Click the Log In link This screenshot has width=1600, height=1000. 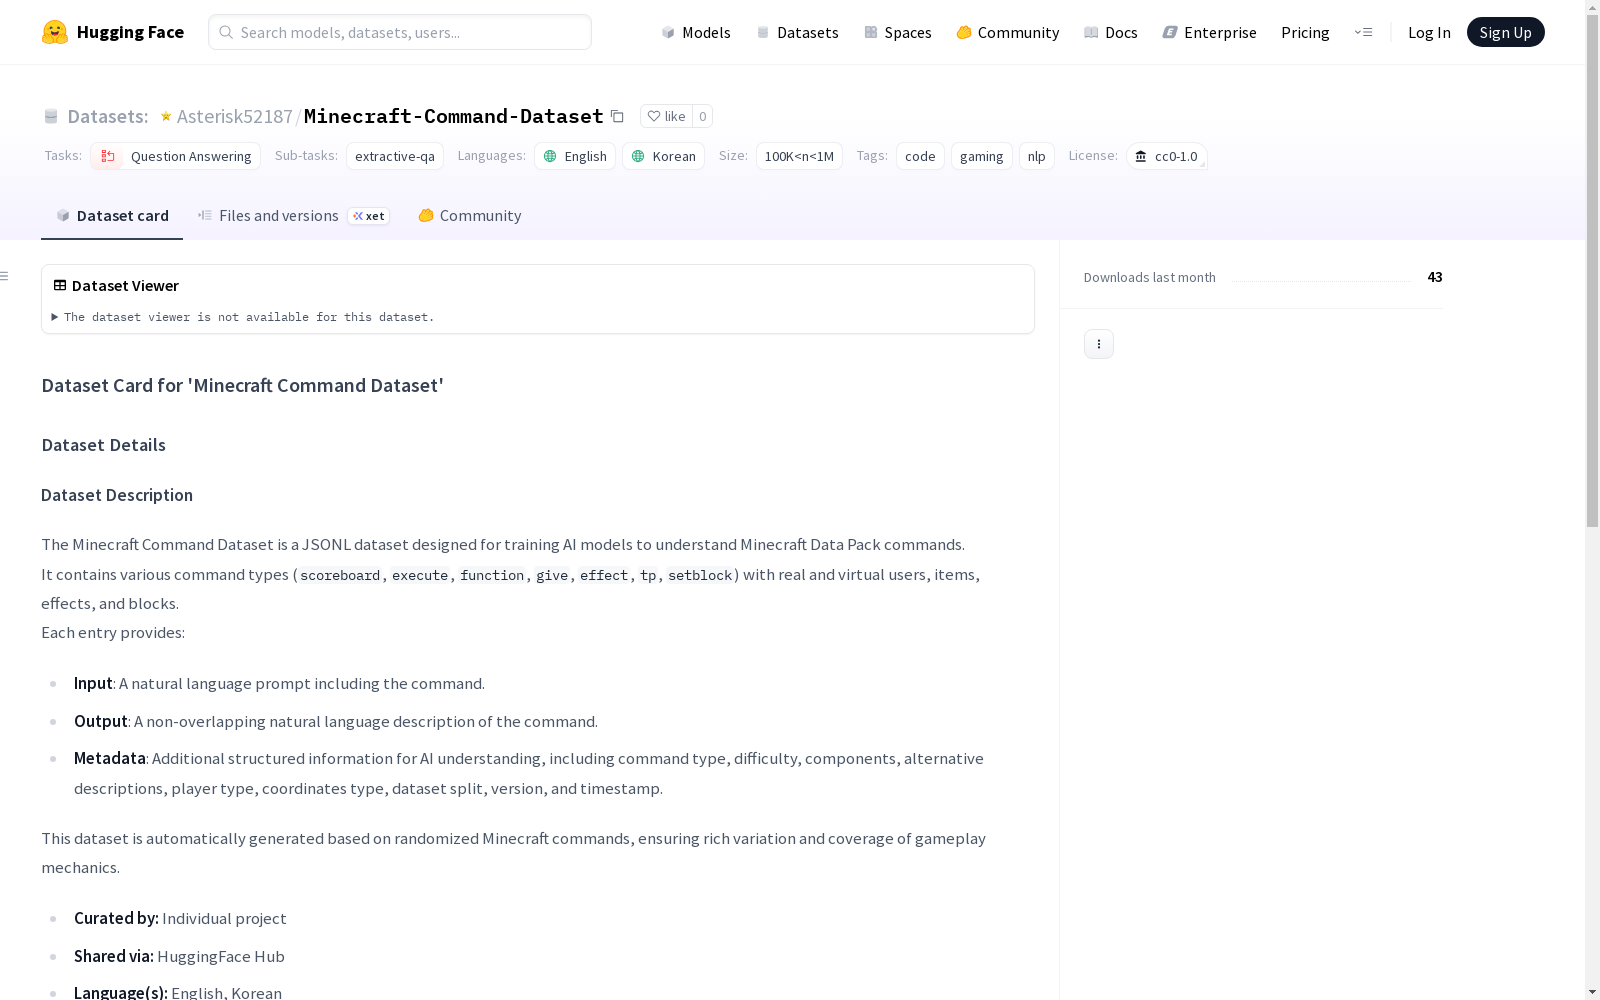[1429, 32]
